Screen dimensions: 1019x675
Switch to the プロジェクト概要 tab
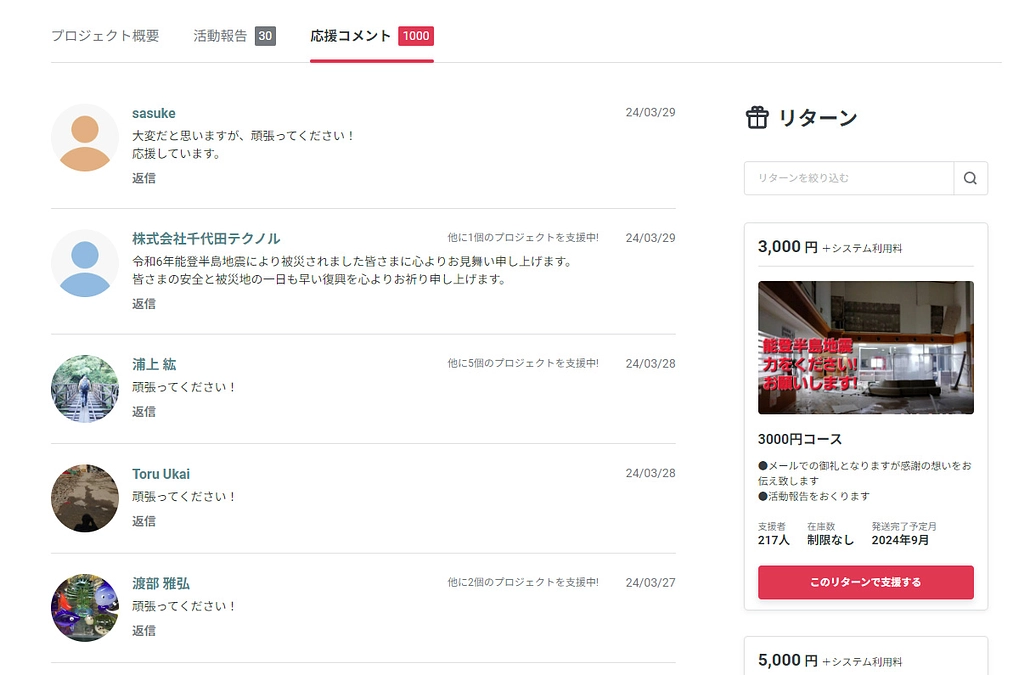coord(104,34)
